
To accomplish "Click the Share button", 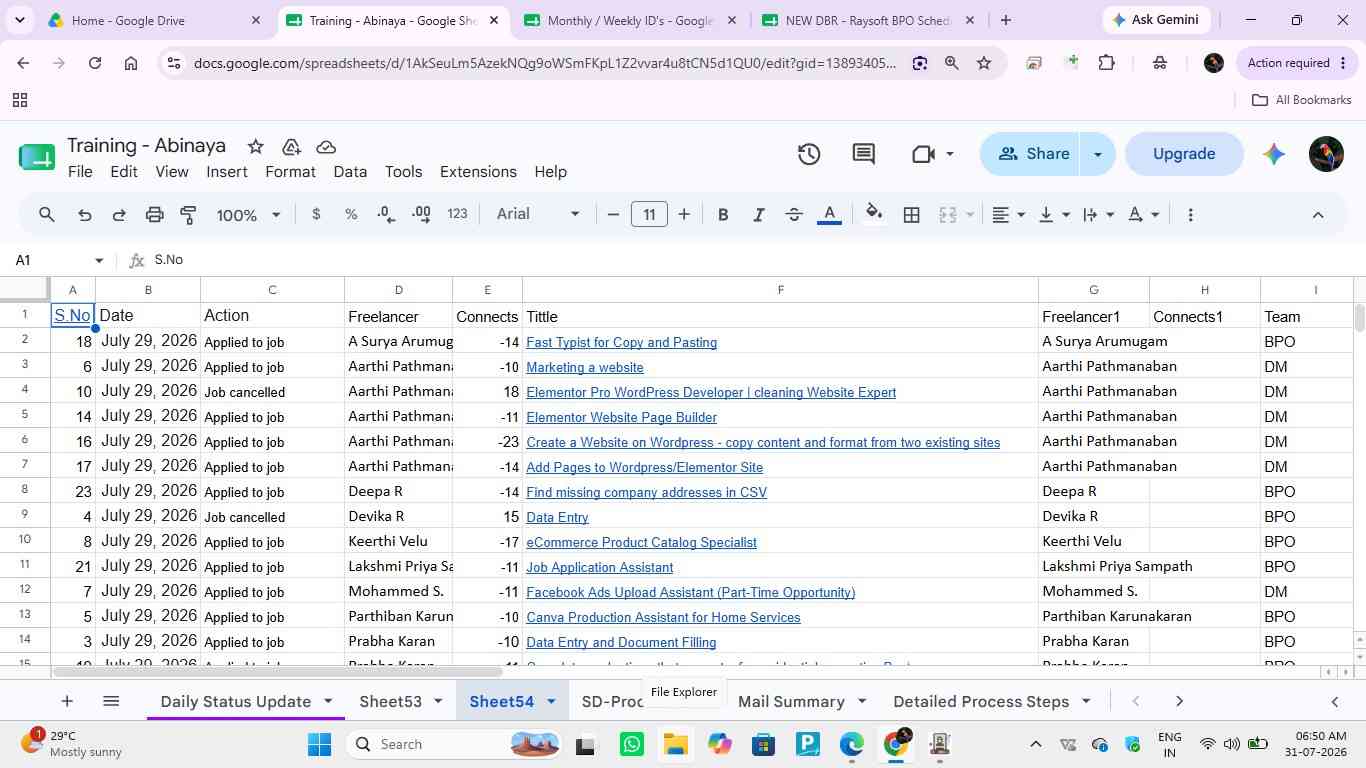I will (1034, 154).
